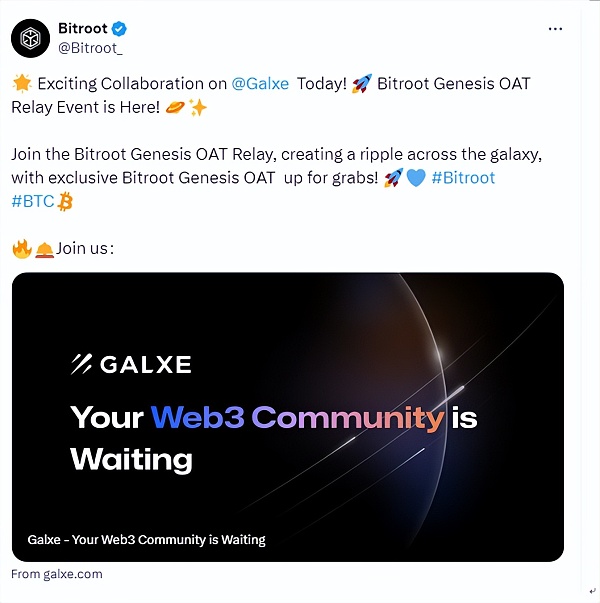Open the @Galxe mention link
This screenshot has width=600, height=603.
262,84
